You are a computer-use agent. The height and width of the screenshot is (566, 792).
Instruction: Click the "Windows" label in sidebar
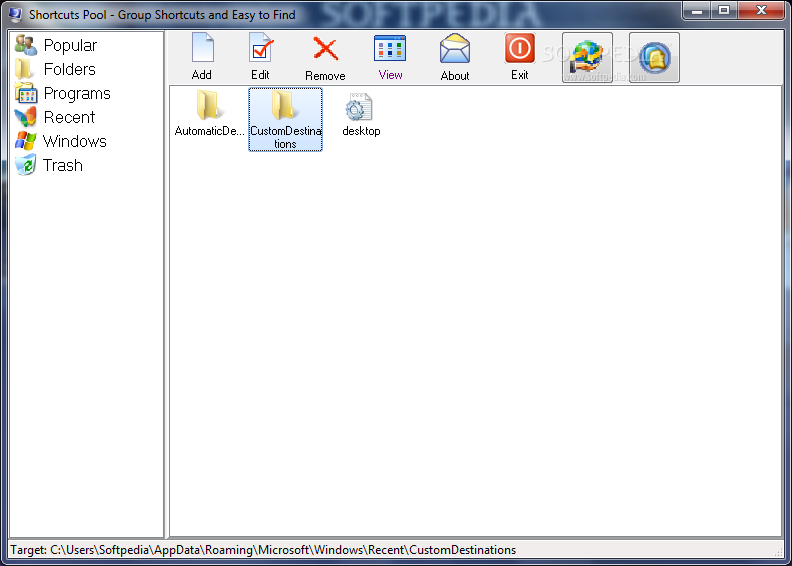75,141
